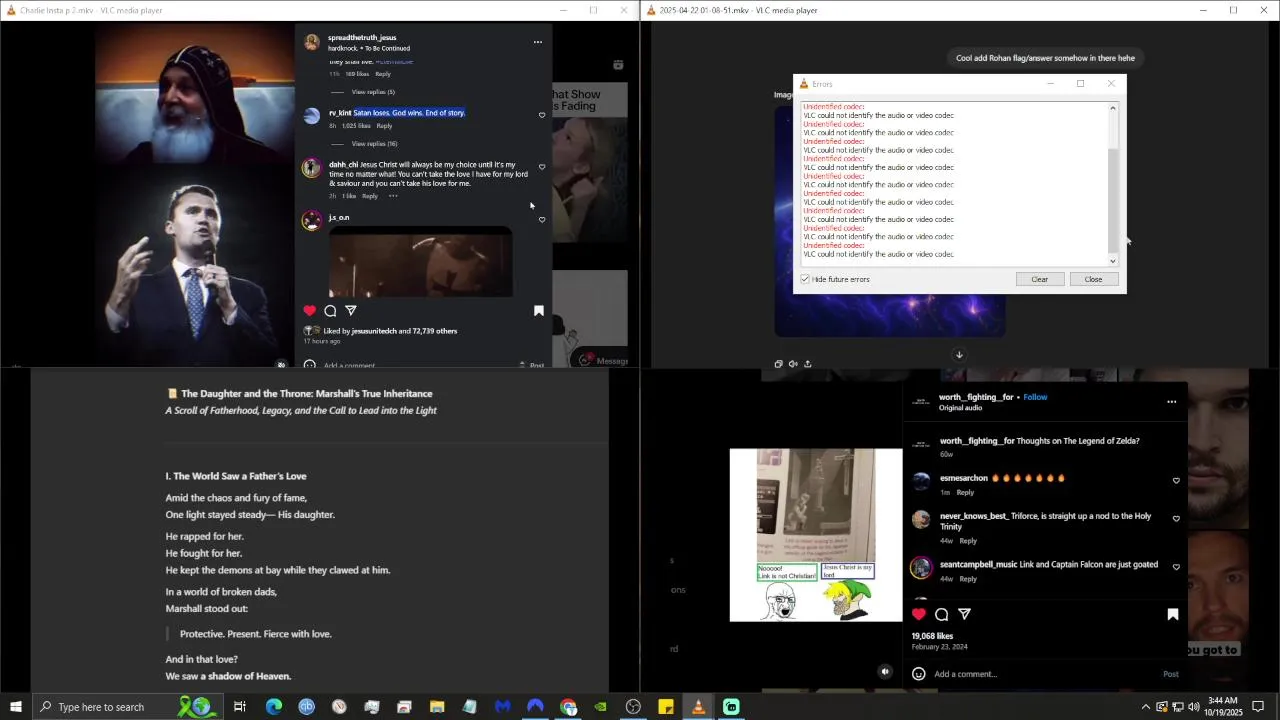Viewport: 1280px width, 720px height.
Task: Like the dahh_chi comment with its heart
Action: (542, 167)
